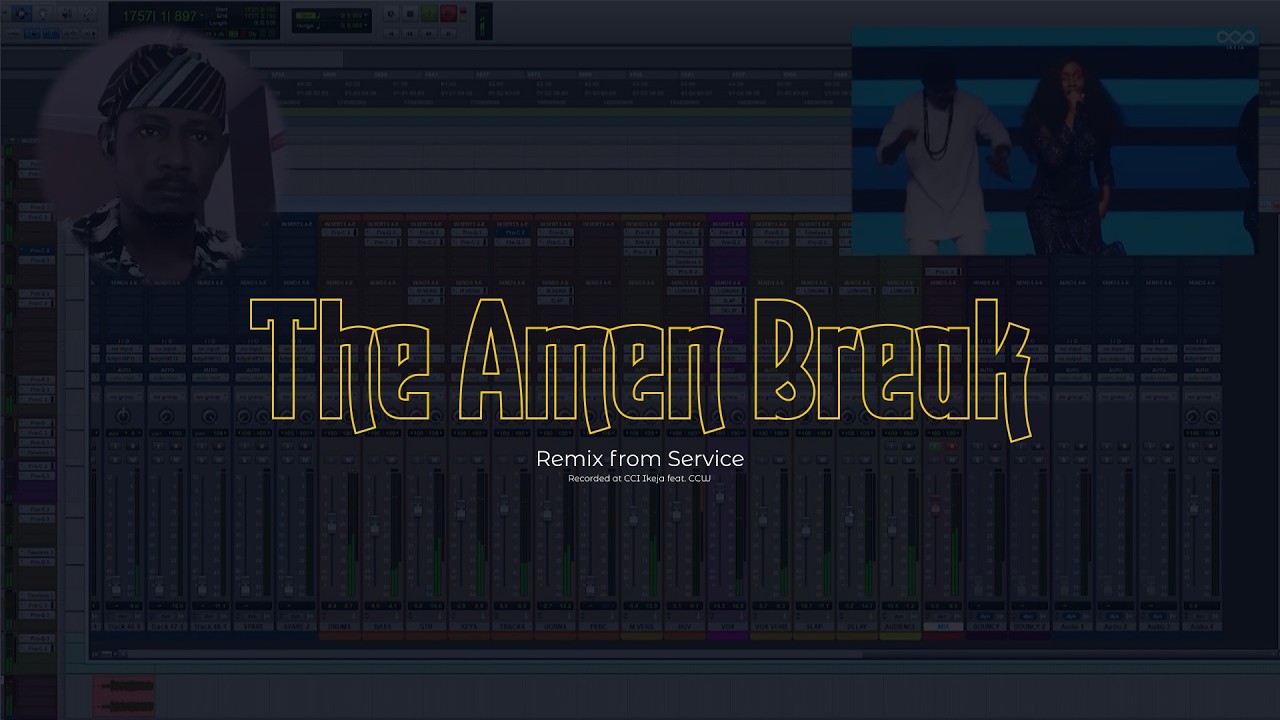Toggle input monitoring on MIX track

935,446
